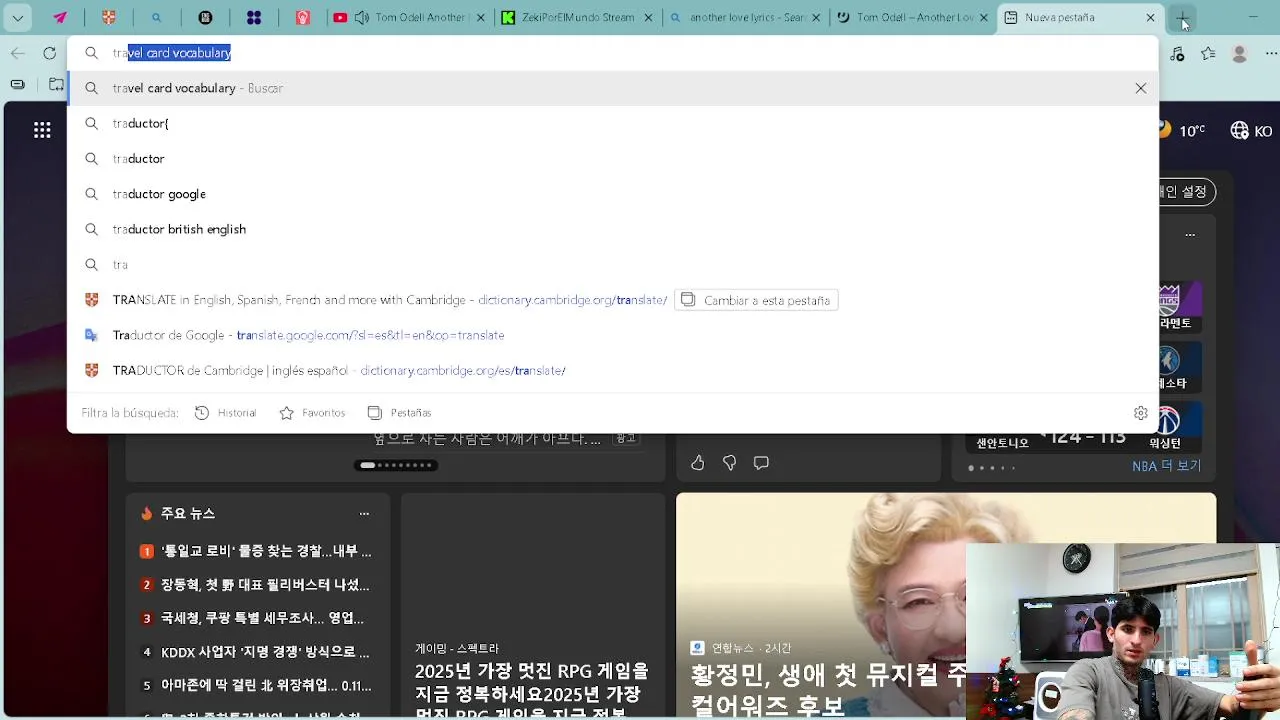The image size is (1280, 720).
Task: Close the another love lyrics tab
Action: tap(816, 18)
